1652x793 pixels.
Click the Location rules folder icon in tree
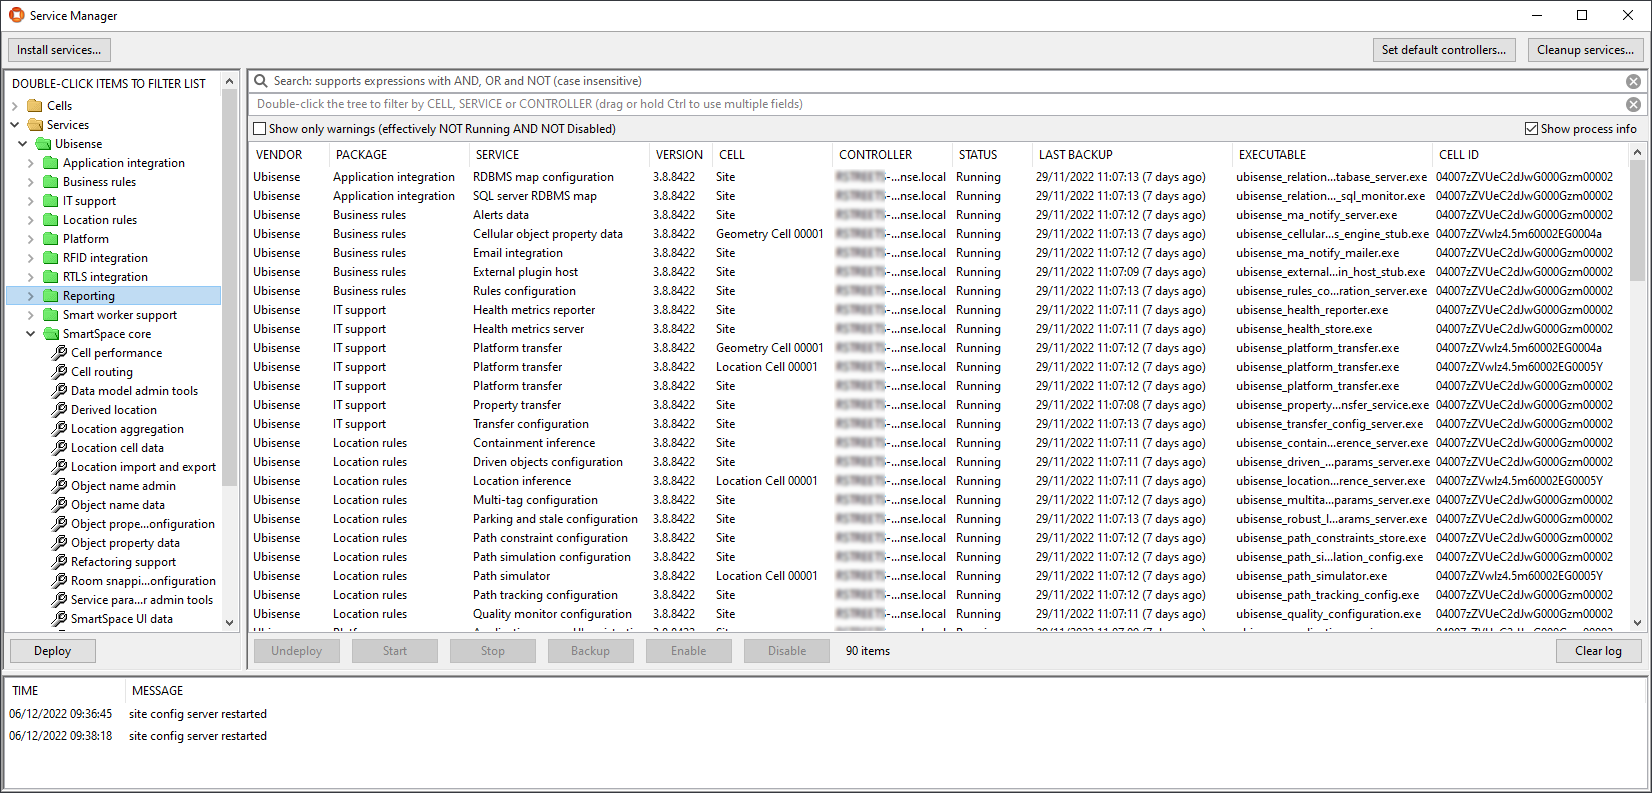pos(51,220)
